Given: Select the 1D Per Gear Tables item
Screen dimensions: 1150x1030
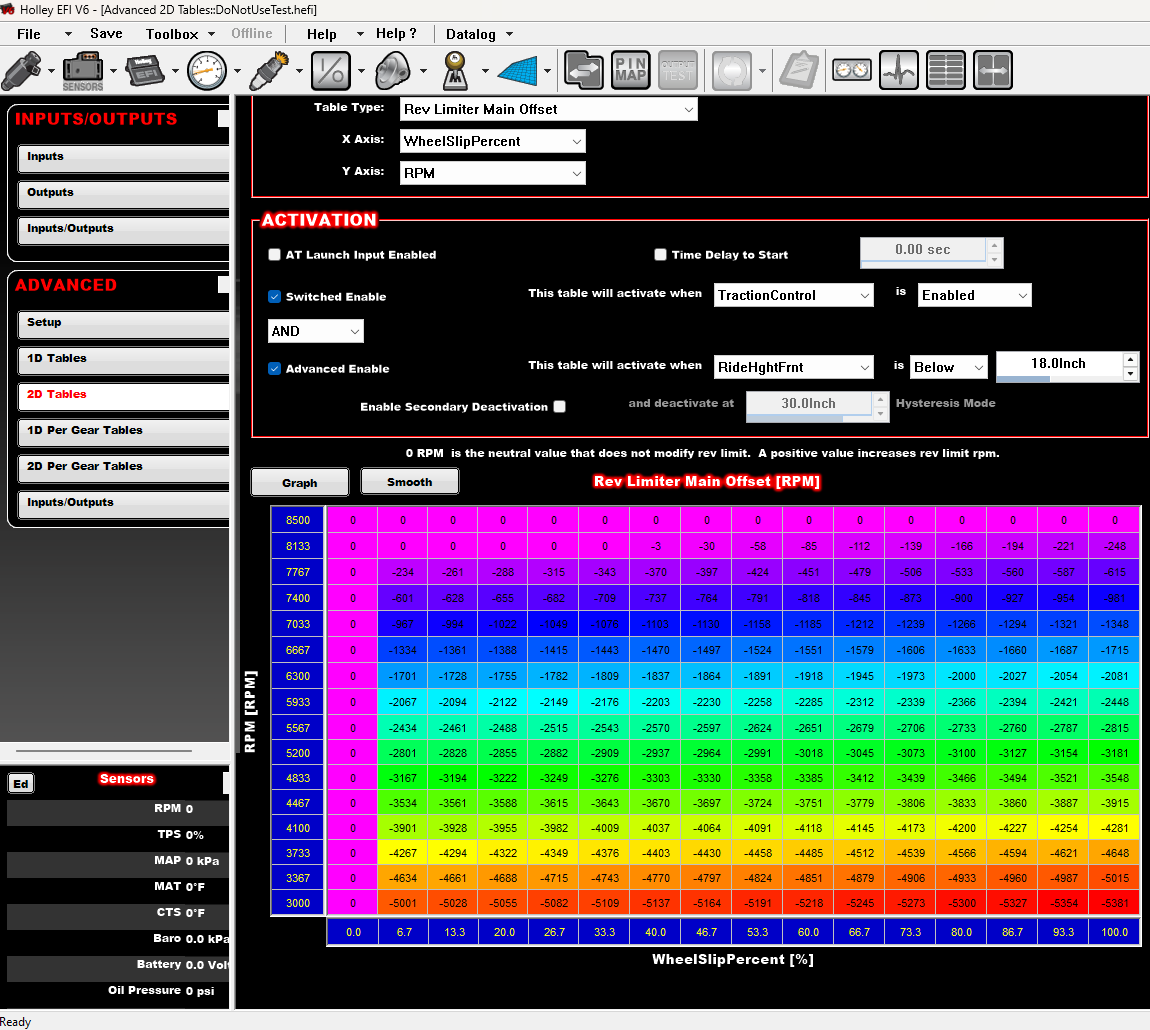Looking at the screenshot, I should tap(123, 431).
